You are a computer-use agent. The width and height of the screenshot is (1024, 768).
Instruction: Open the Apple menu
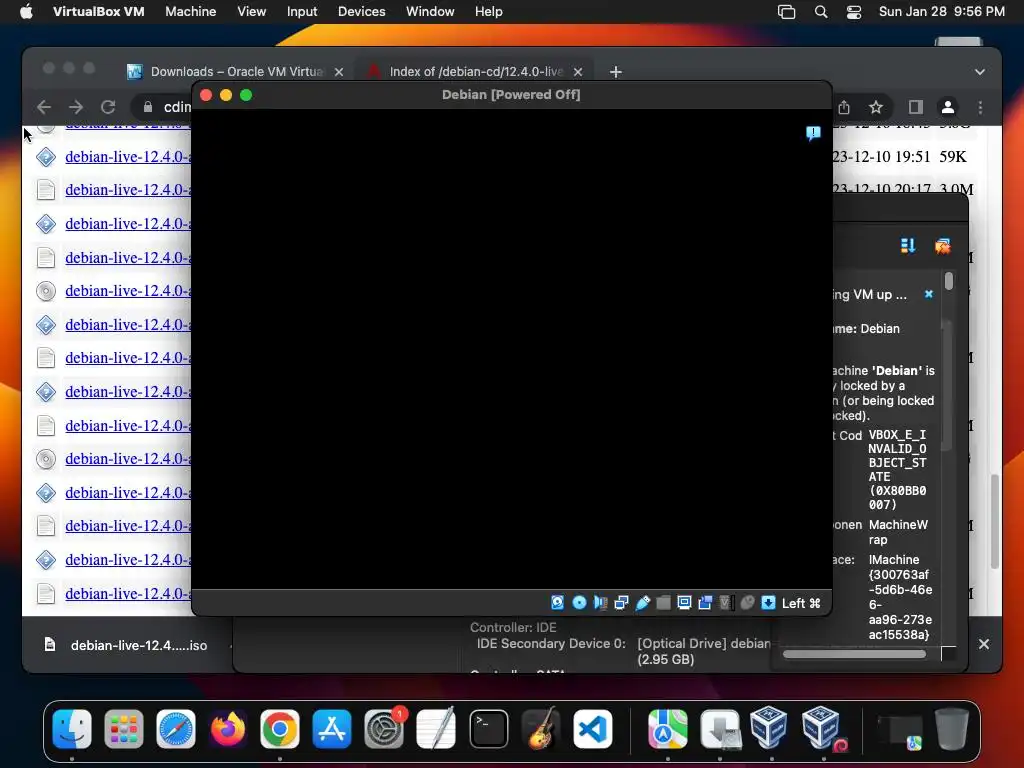[26, 12]
